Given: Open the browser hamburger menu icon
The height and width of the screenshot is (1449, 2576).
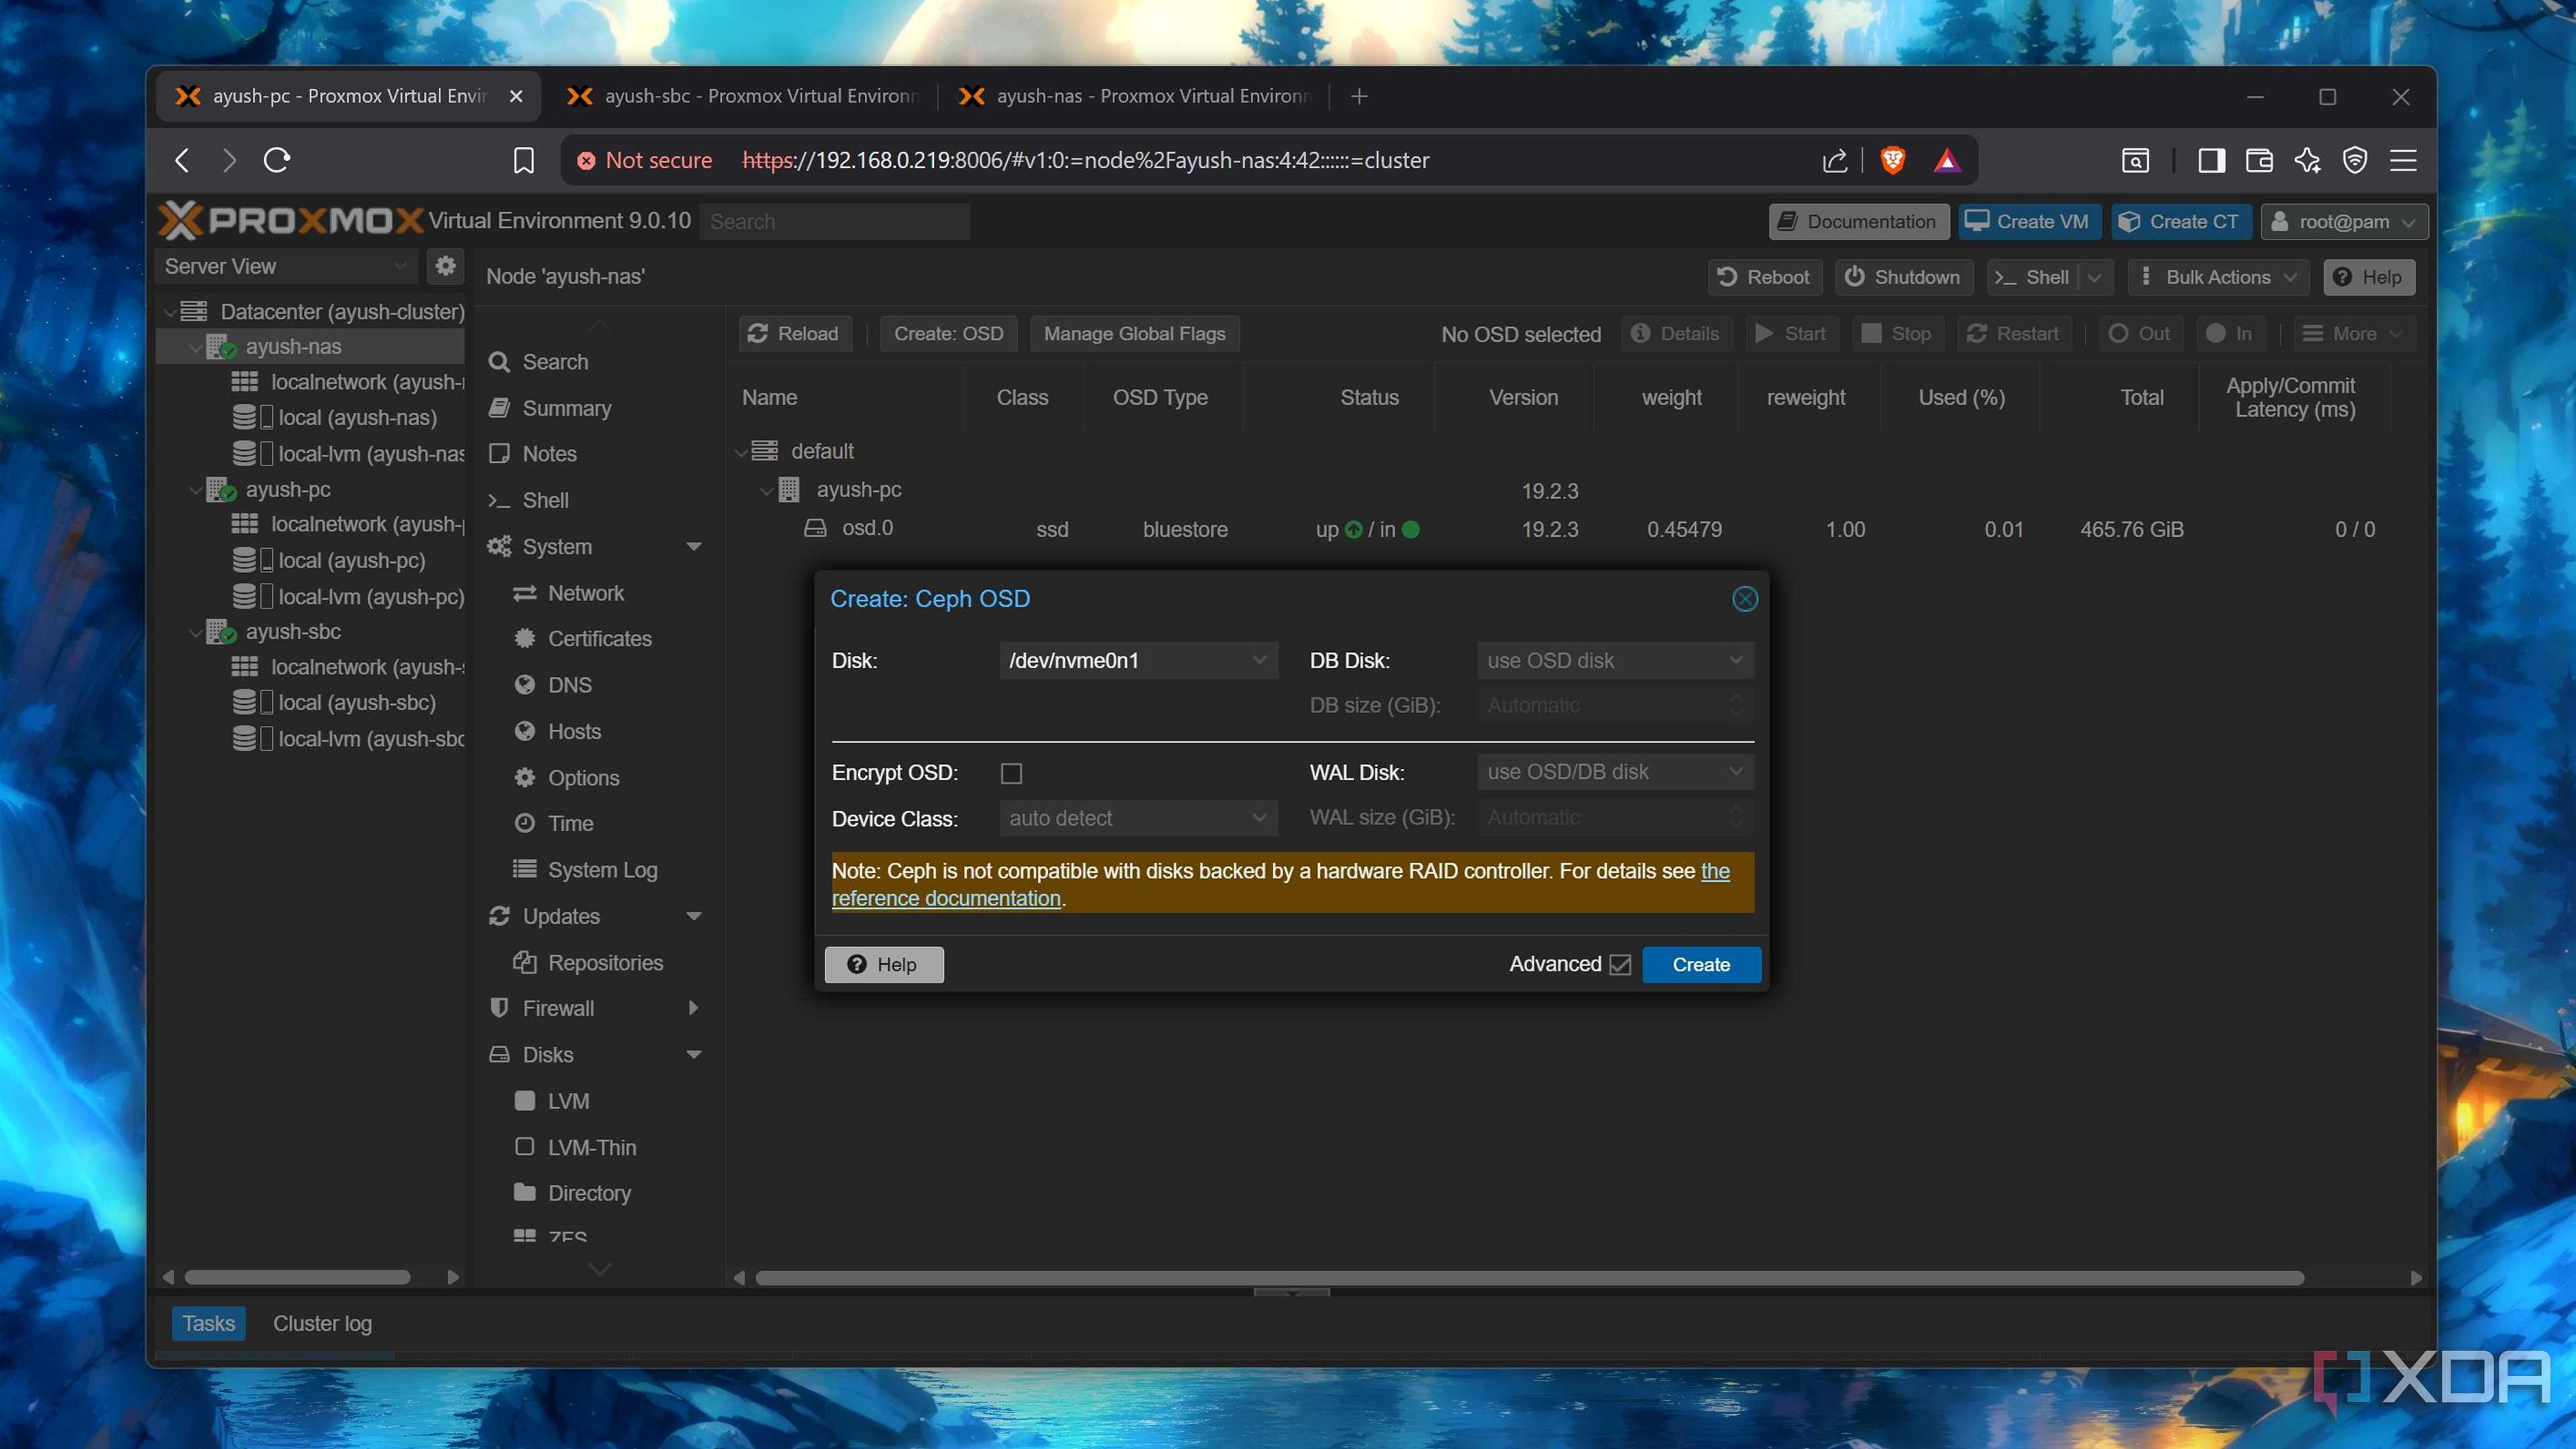Looking at the screenshot, I should (2403, 160).
